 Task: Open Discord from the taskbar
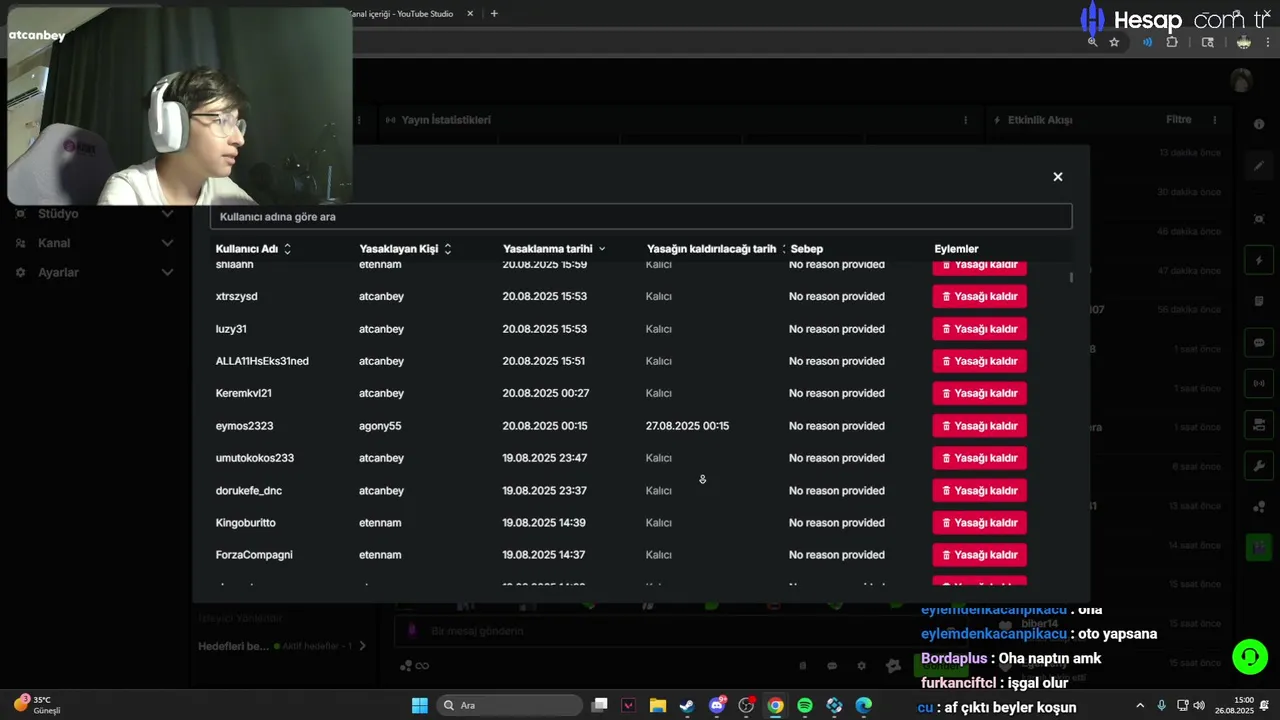717,705
